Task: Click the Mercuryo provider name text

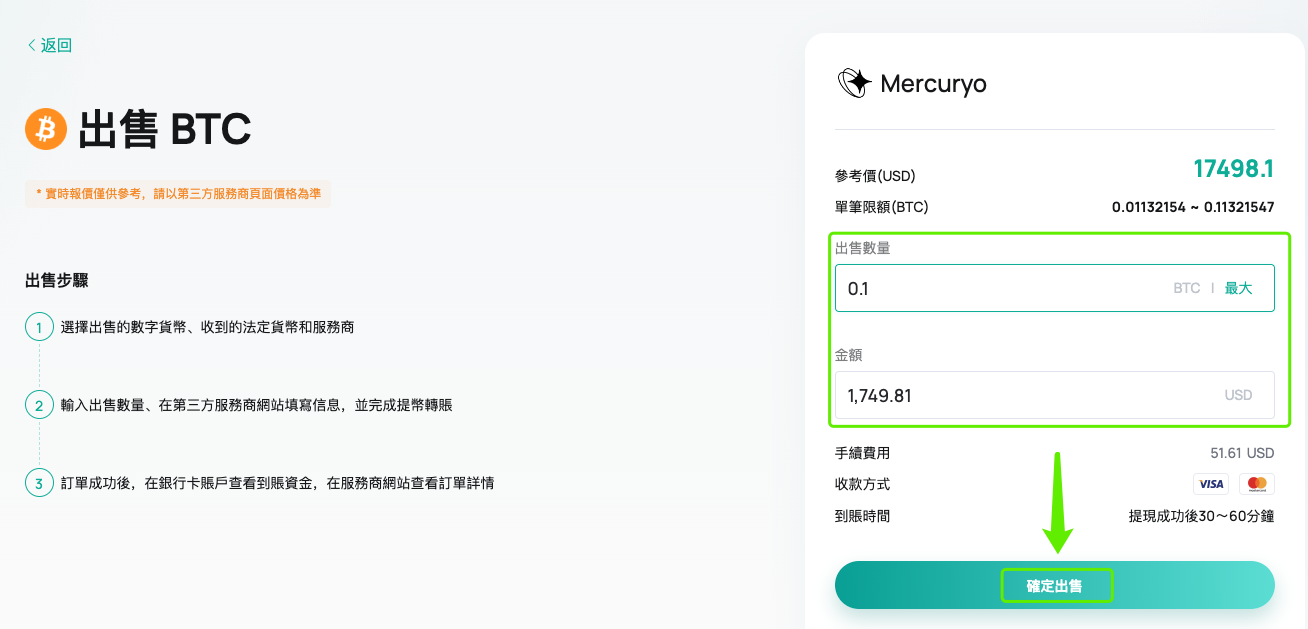Action: pos(933,84)
